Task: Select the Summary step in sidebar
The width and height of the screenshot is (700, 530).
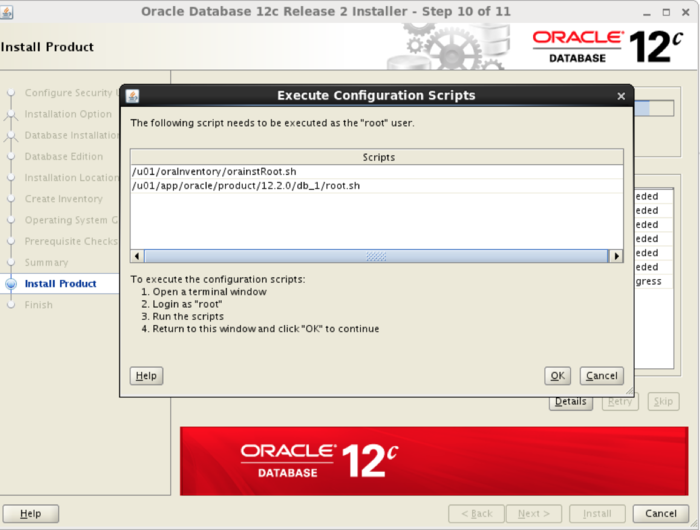Action: [46, 263]
